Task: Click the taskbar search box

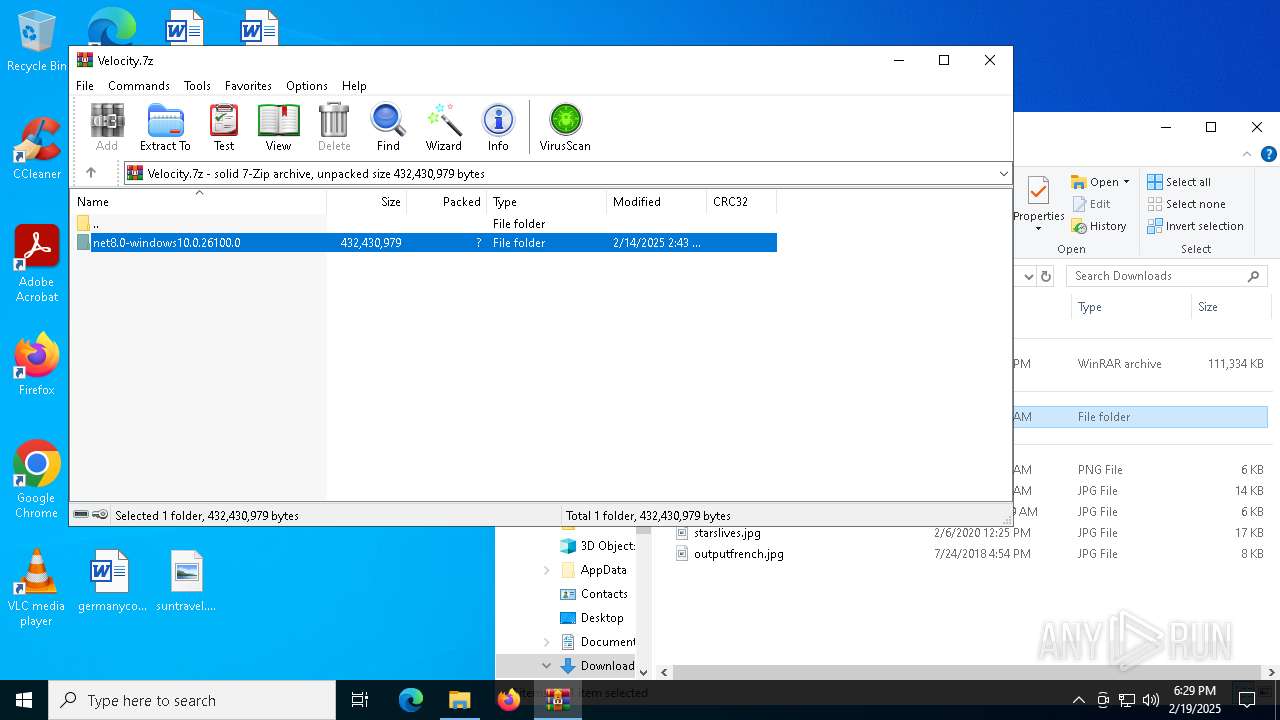Action: click(192, 700)
